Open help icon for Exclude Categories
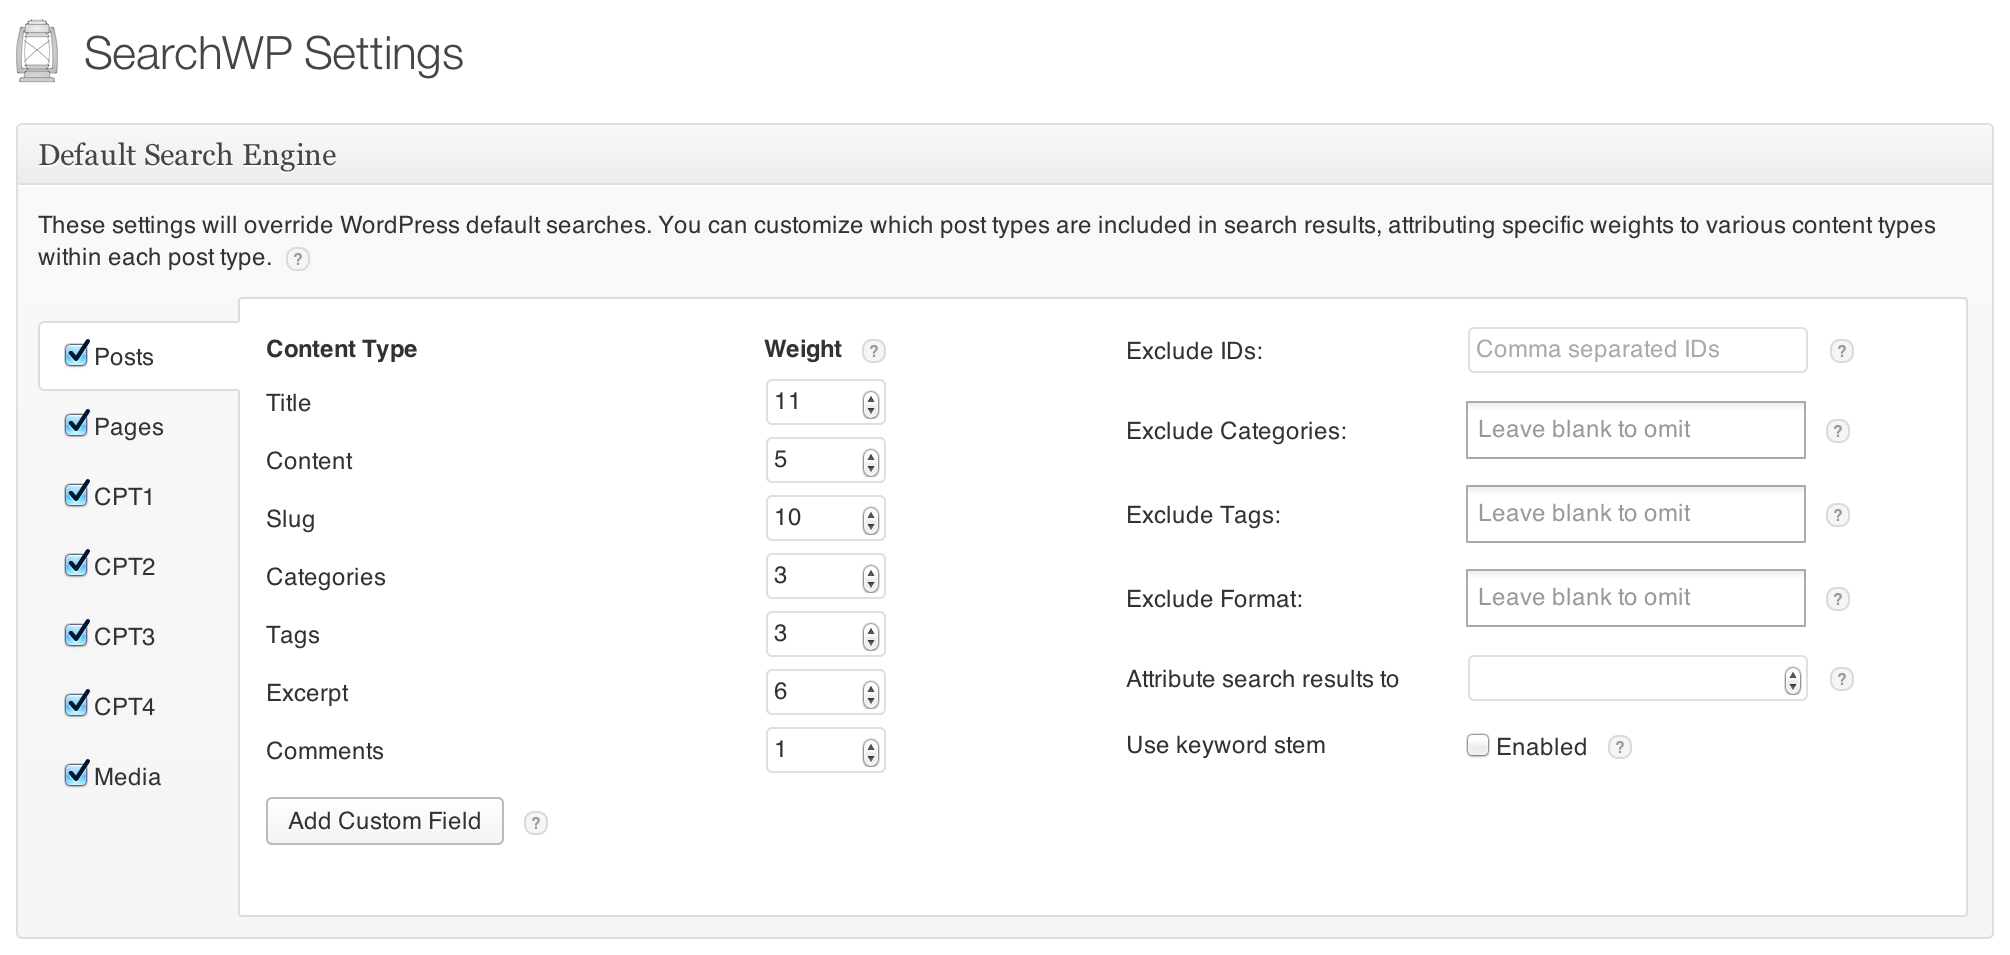Viewport: 2010px width, 955px height. click(1837, 431)
